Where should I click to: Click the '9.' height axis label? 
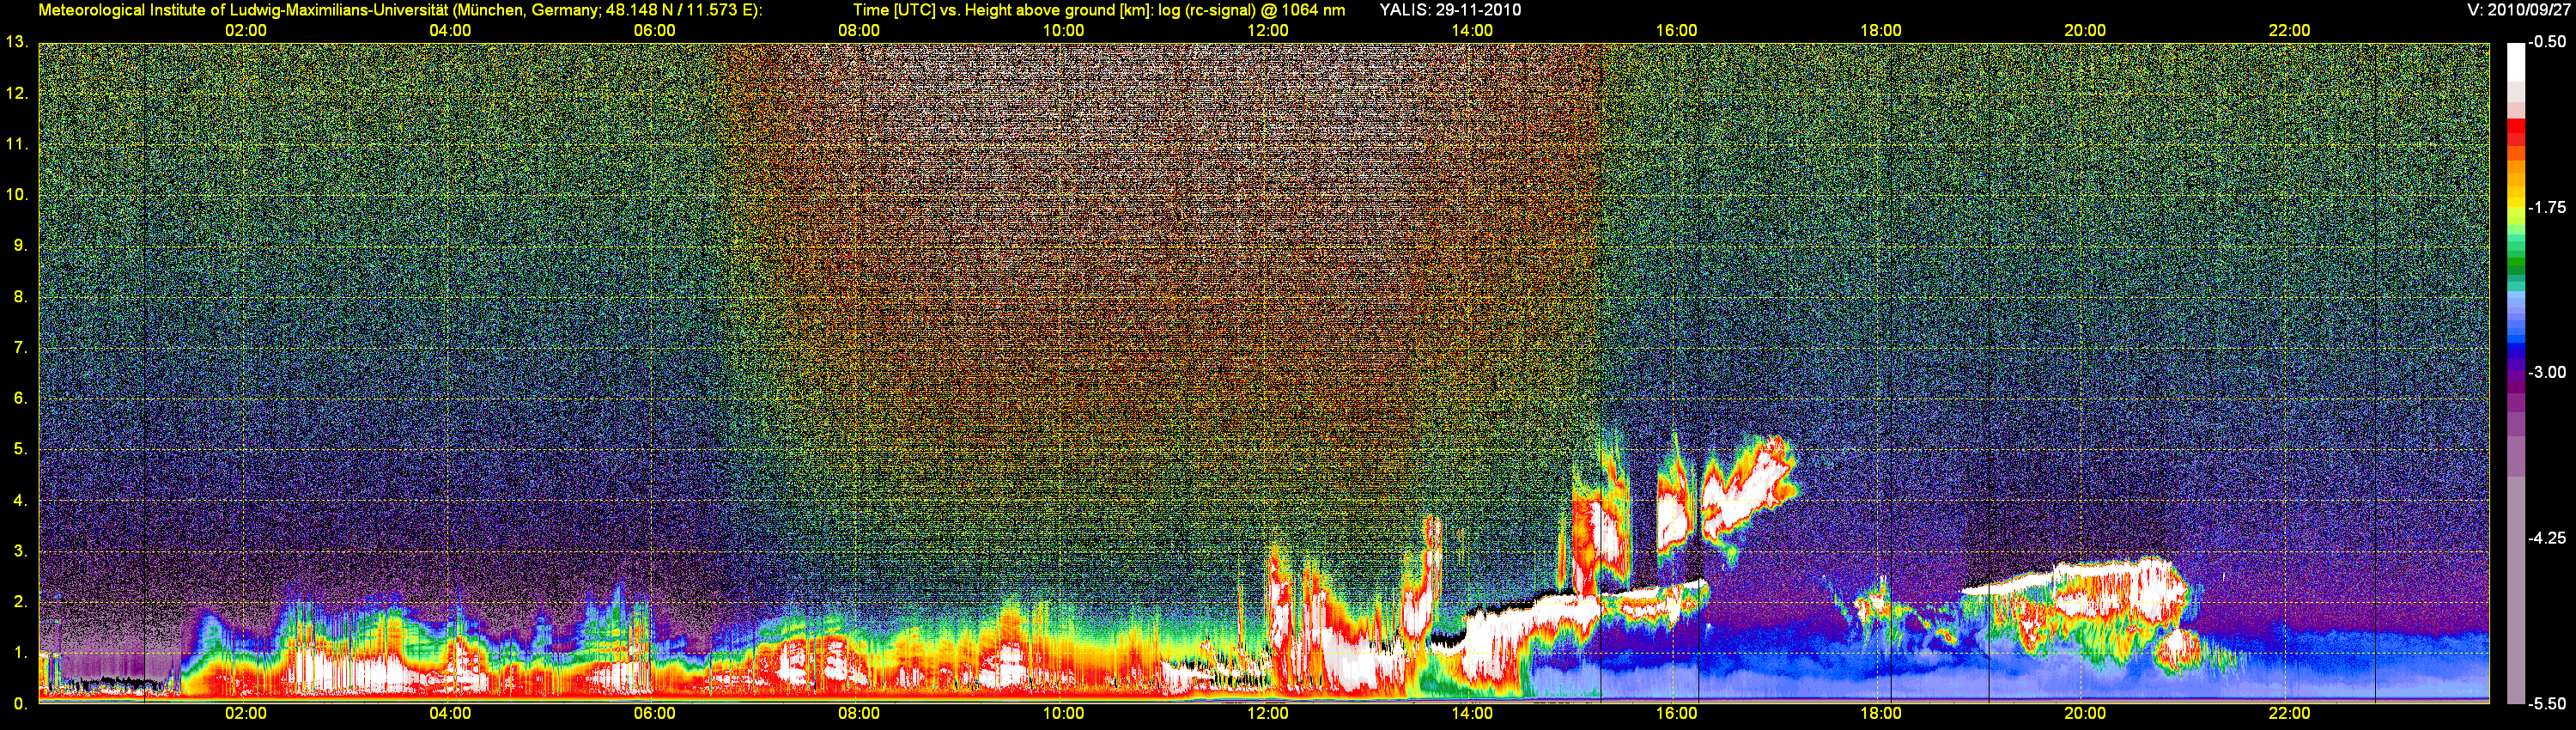click(x=20, y=246)
